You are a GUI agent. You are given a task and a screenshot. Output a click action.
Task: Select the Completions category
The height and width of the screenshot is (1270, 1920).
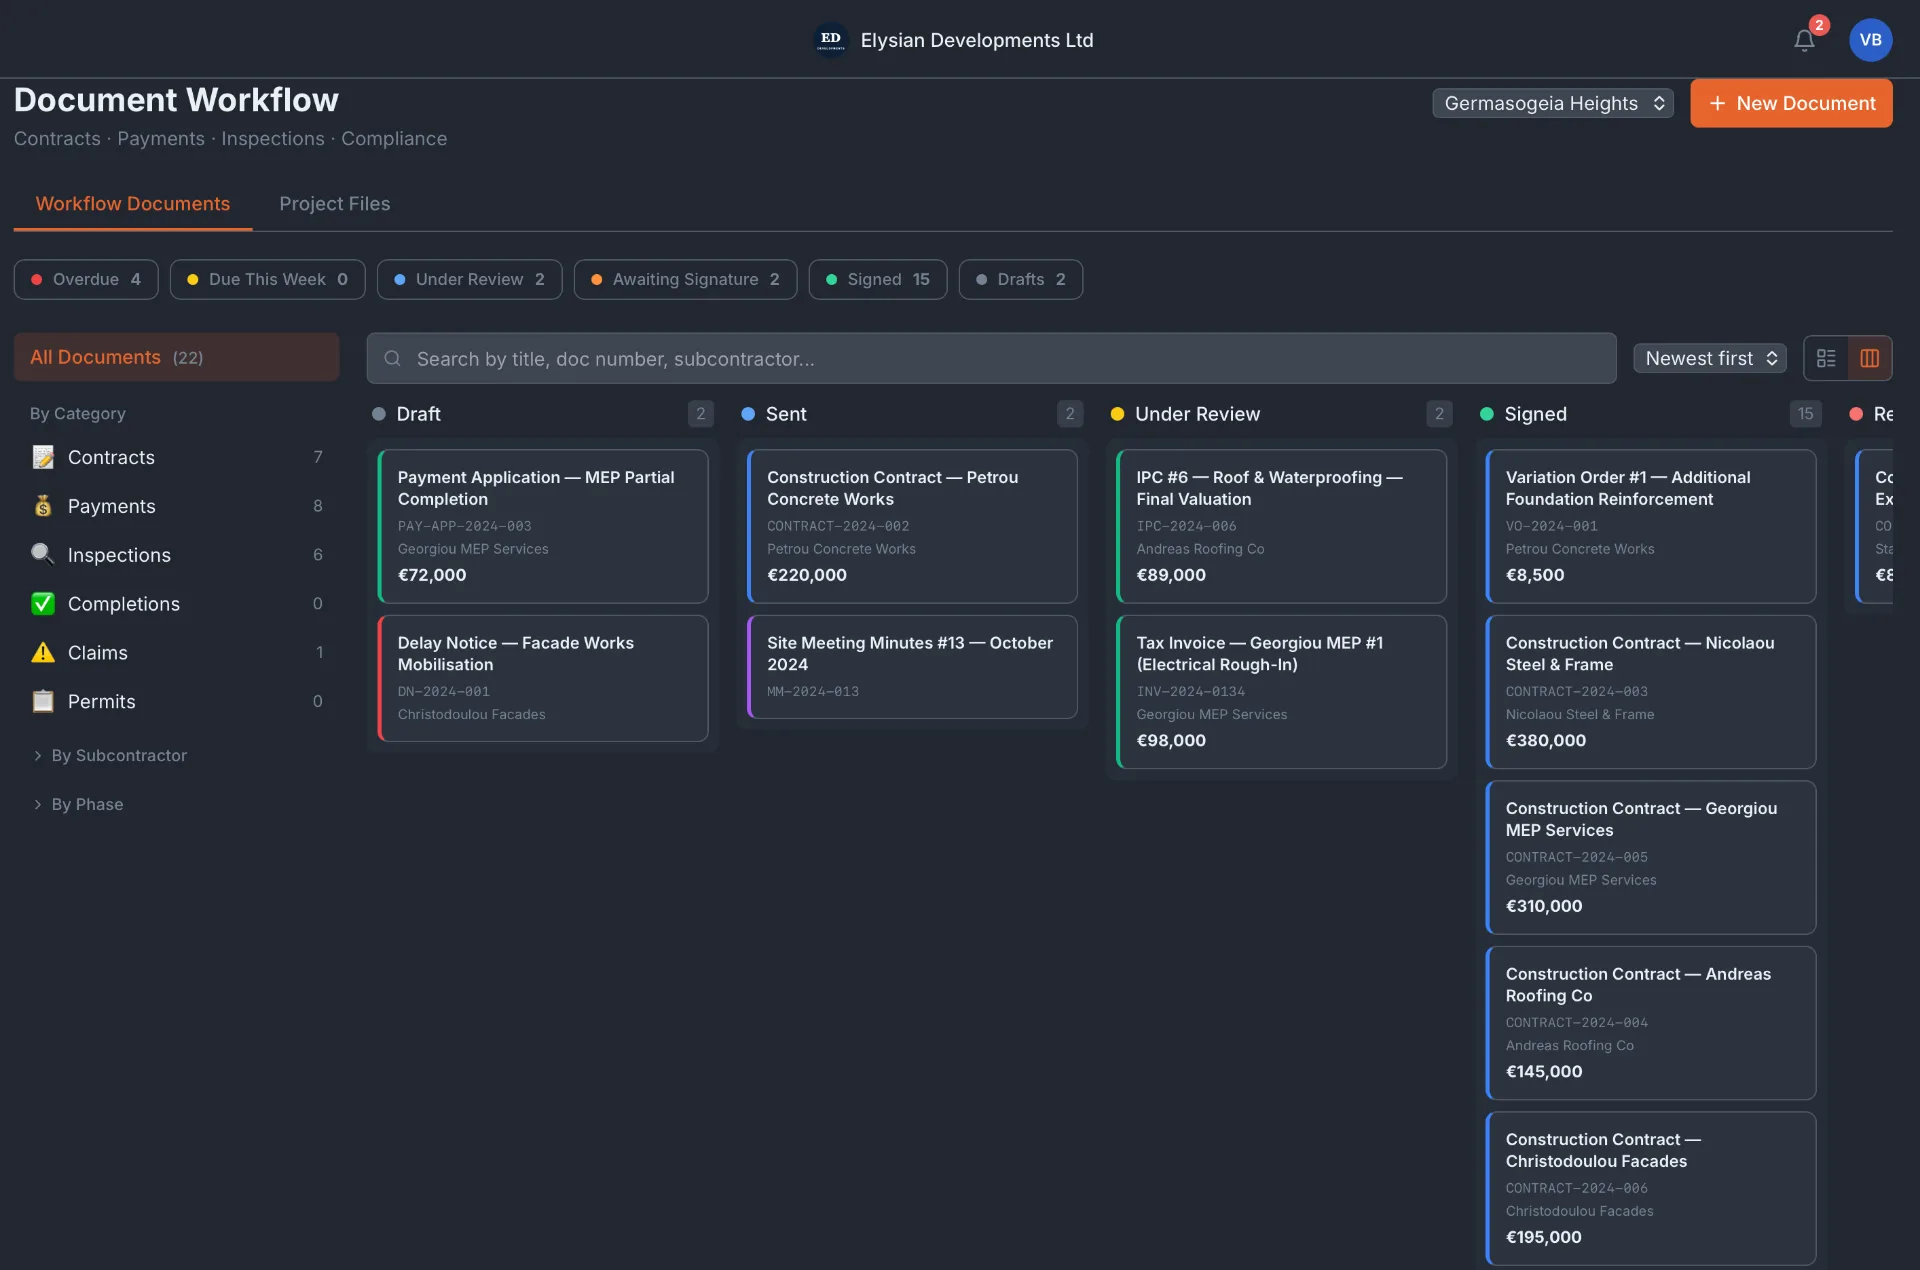[176, 604]
